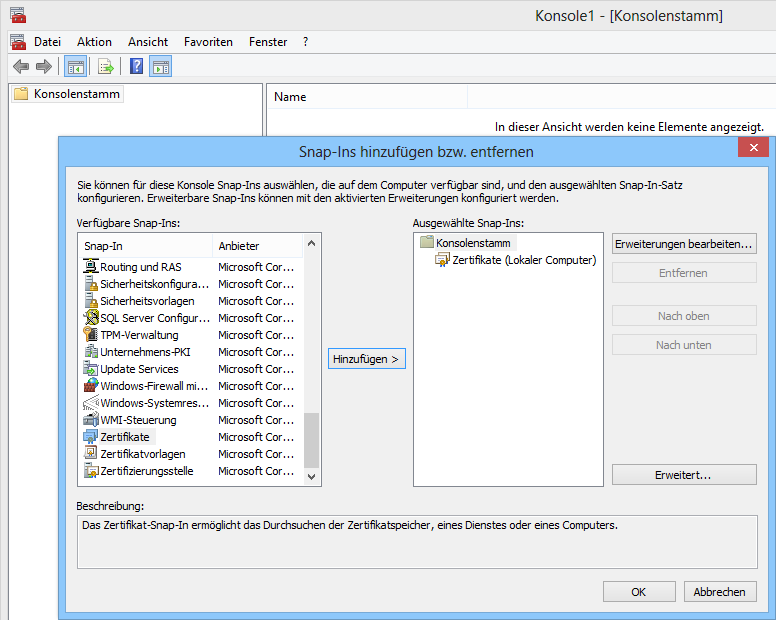
Task: Sort by the Anbieter column header
Action: click(x=239, y=246)
